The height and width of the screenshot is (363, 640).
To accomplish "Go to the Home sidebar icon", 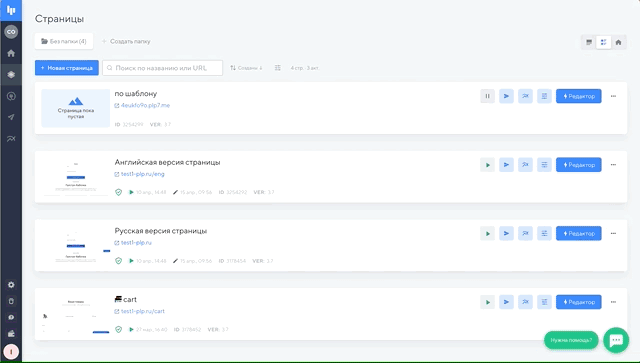I will click(11, 53).
